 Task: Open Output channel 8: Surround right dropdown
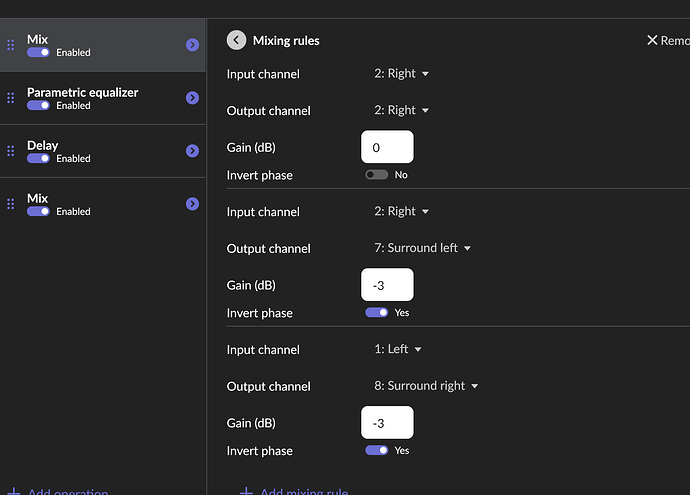pos(426,386)
